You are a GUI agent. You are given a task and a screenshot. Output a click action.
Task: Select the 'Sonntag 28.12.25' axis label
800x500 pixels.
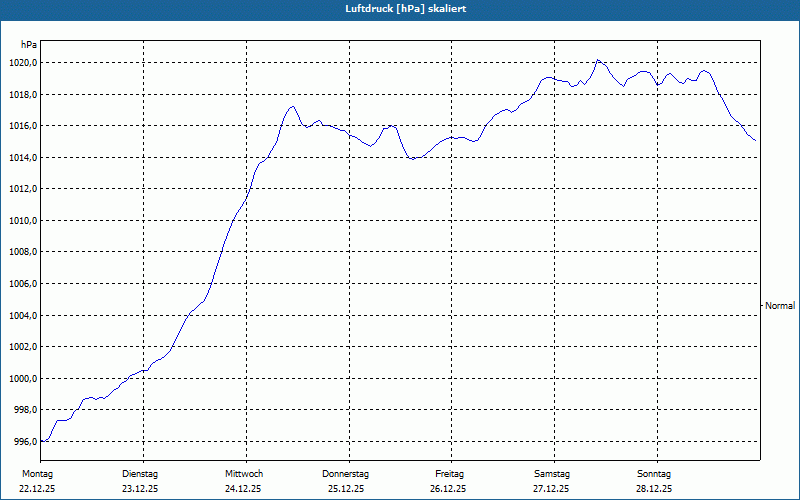point(654,481)
